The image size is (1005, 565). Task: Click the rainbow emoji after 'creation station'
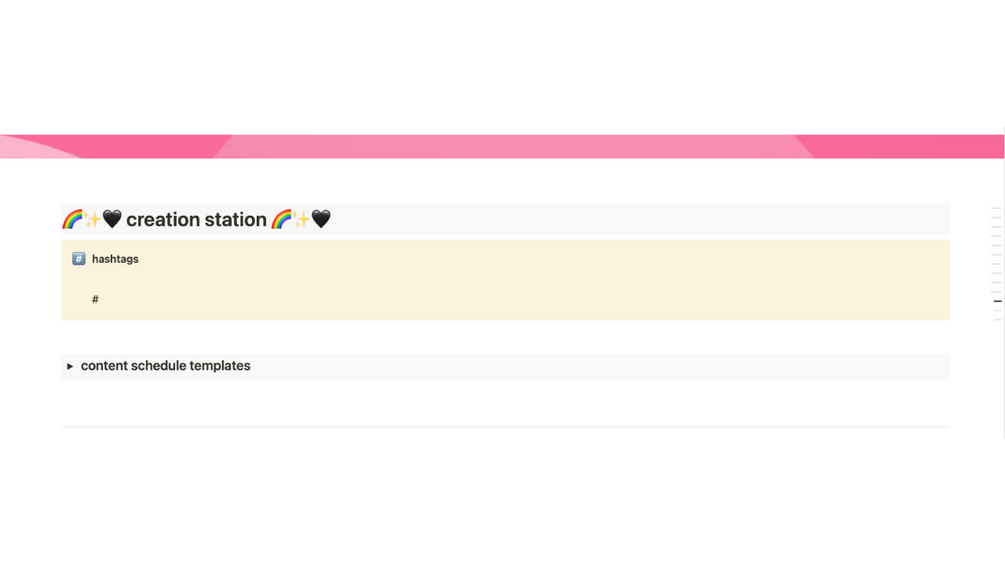pos(281,219)
